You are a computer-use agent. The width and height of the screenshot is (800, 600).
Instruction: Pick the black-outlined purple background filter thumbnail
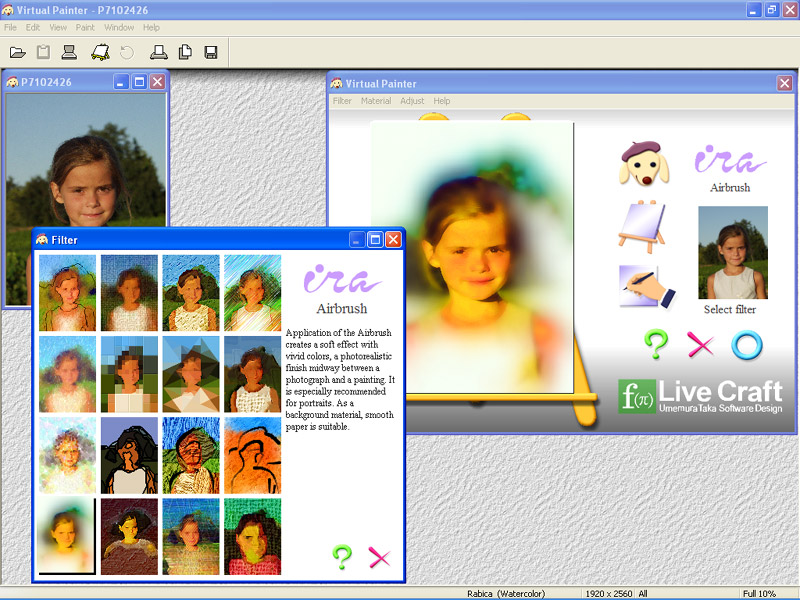tap(129, 456)
